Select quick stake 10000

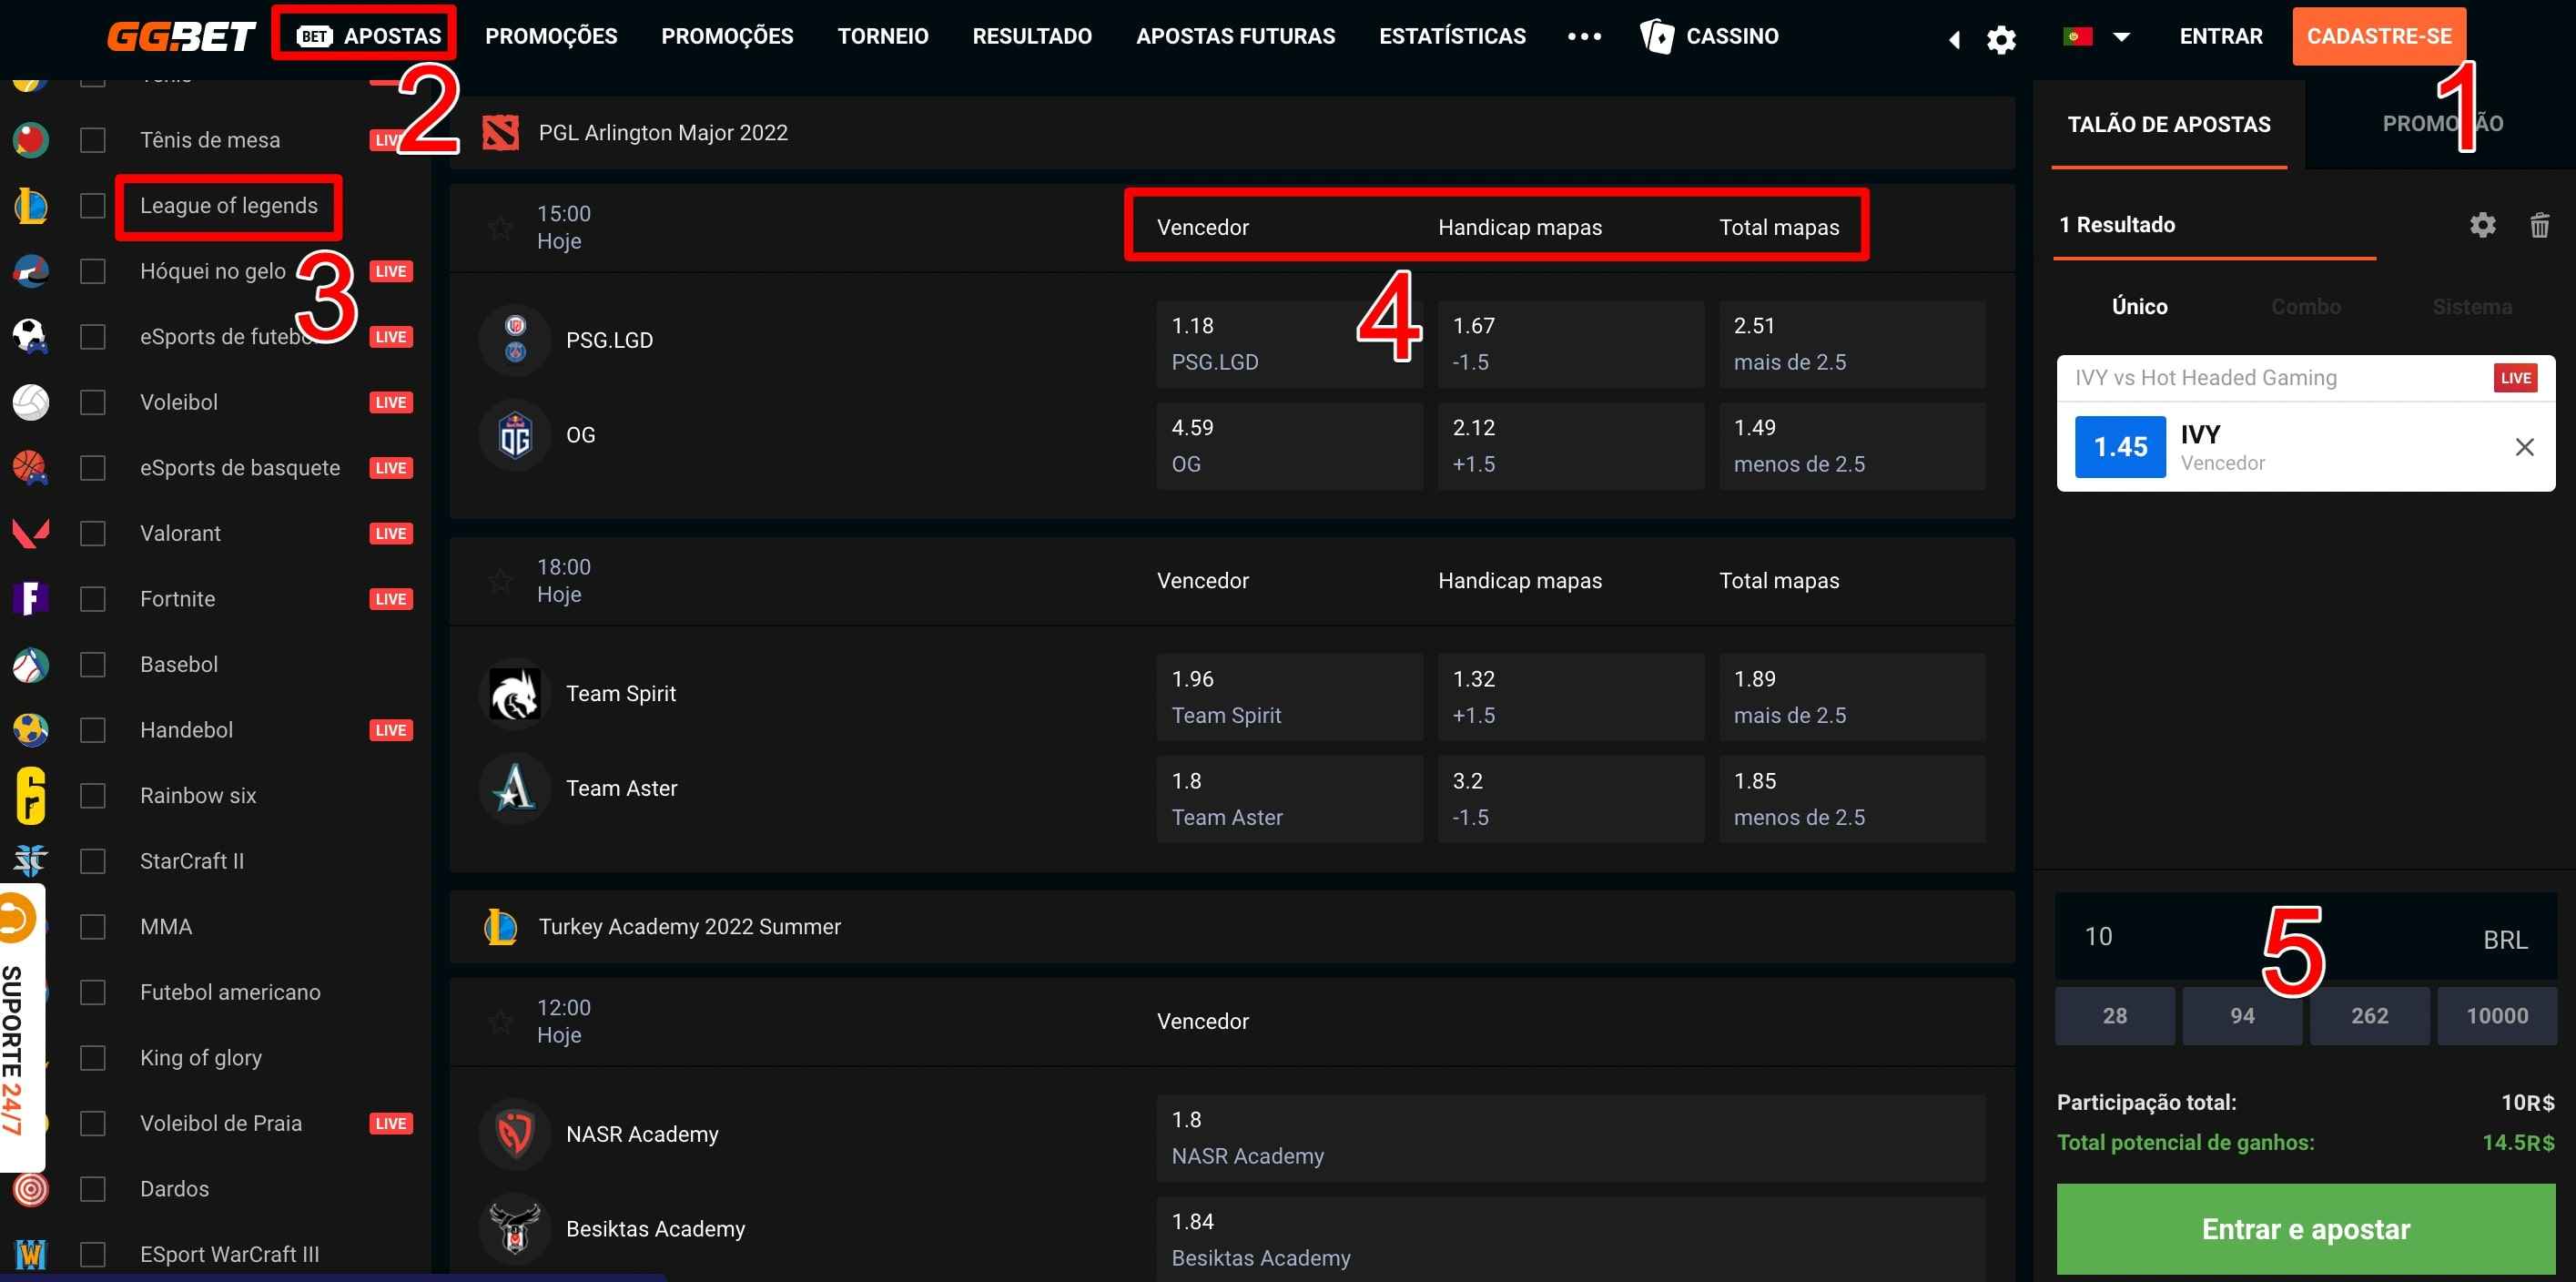coord(2496,1015)
